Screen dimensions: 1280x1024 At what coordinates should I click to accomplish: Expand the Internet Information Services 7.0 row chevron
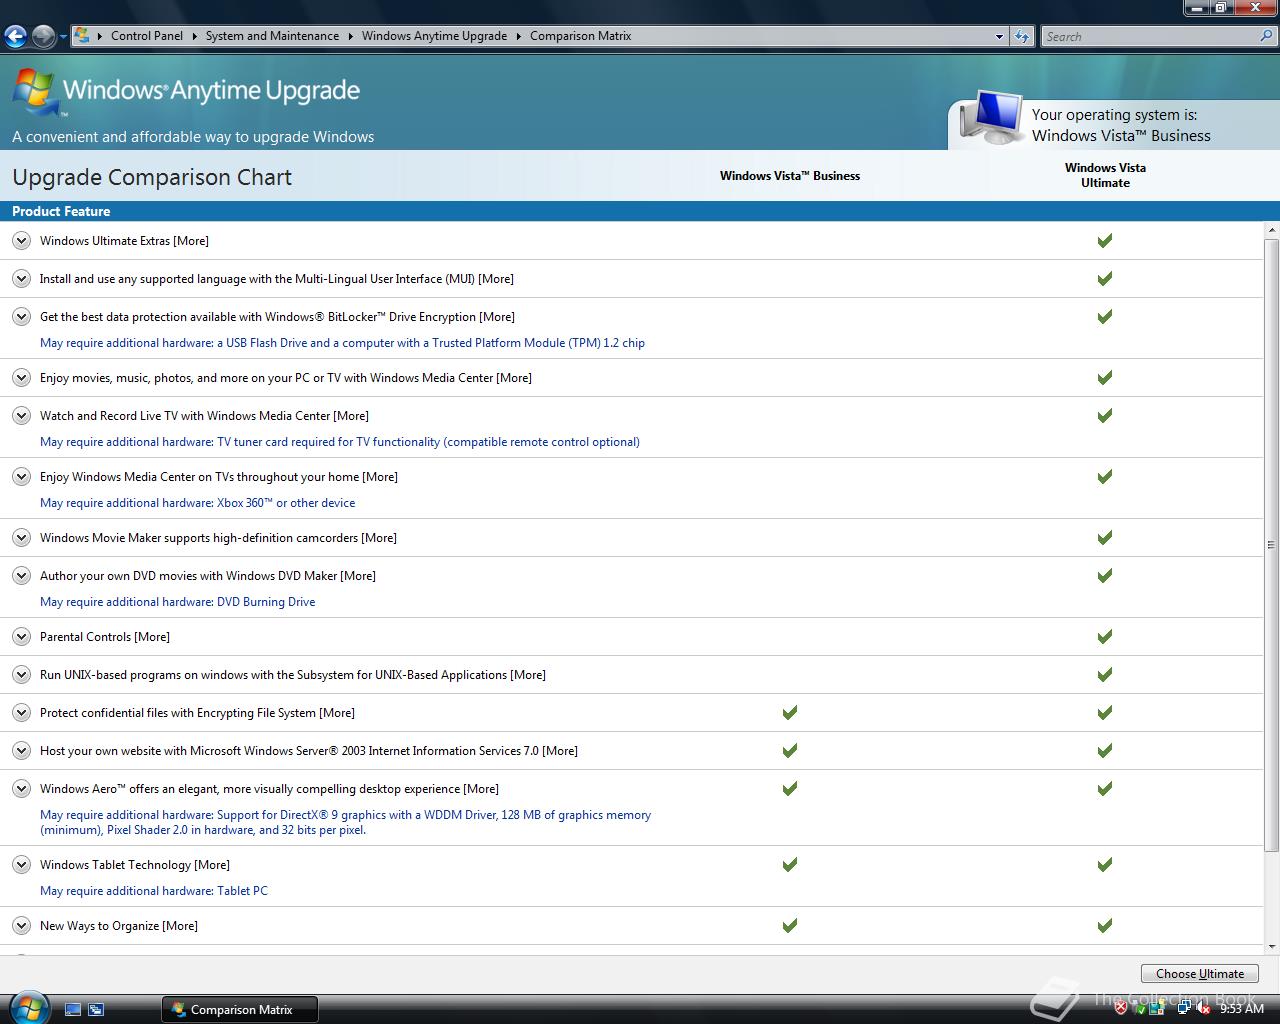(x=21, y=751)
